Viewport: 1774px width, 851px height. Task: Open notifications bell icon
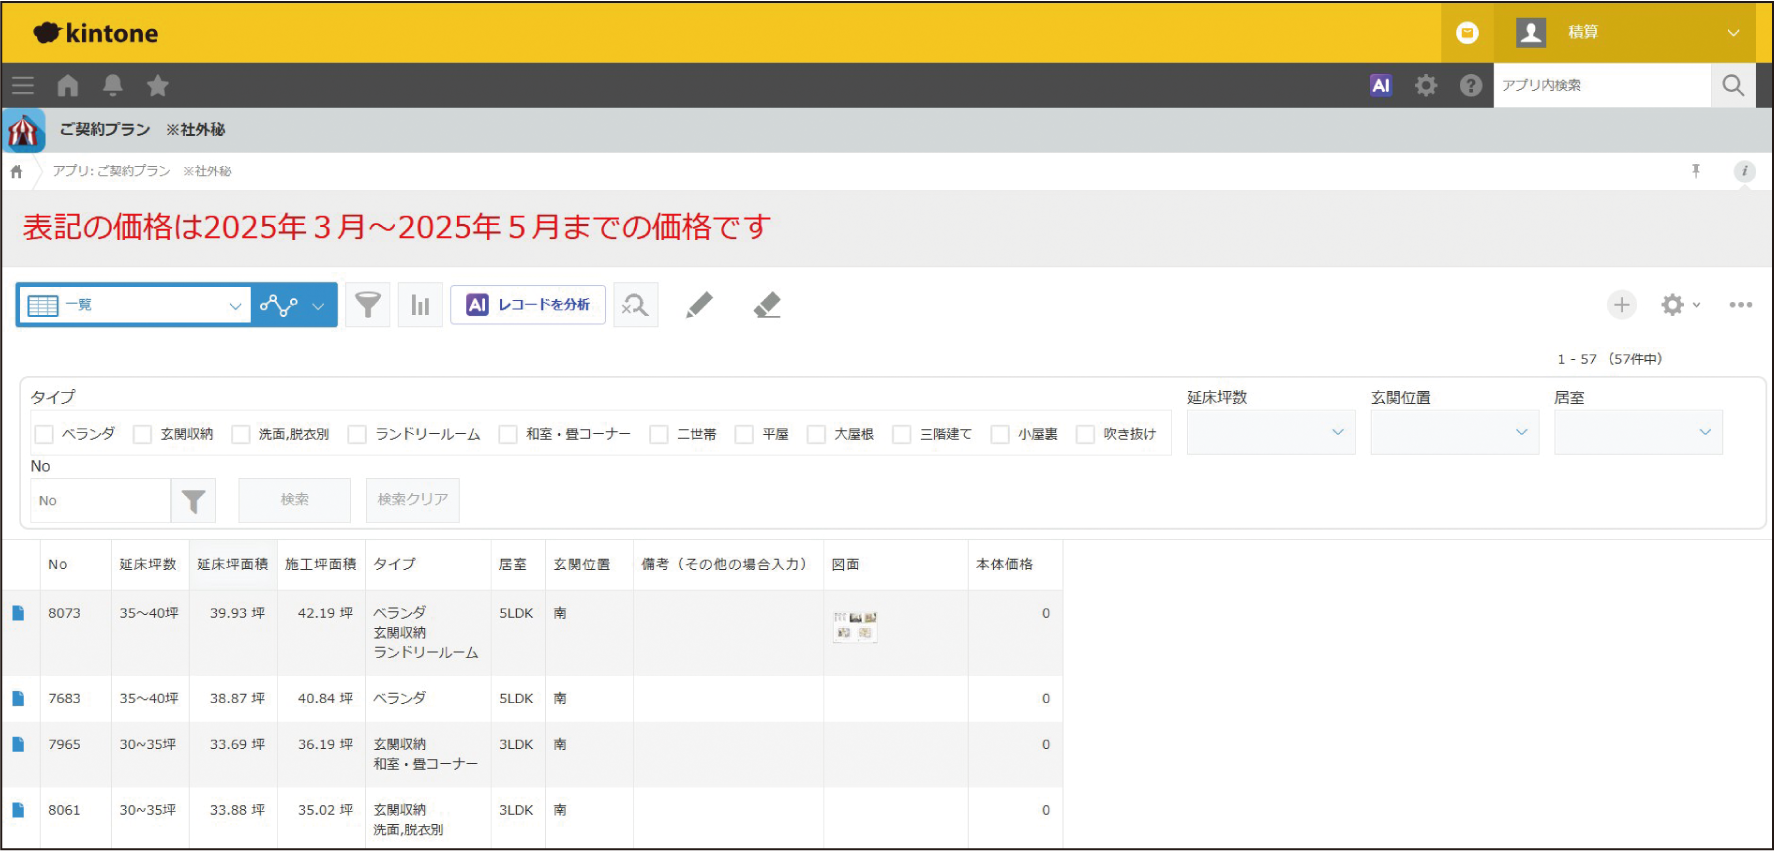(113, 86)
